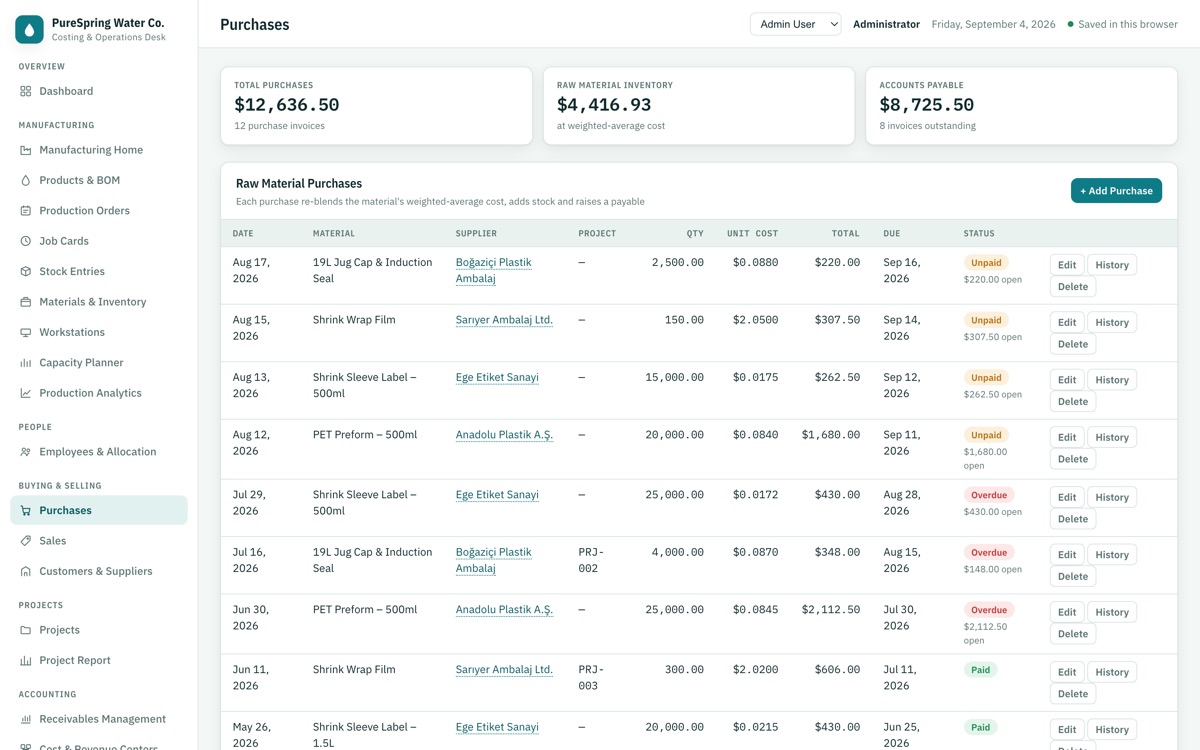
Task: Click the Paid badge for Jun 11 purchase
Action: tap(981, 670)
